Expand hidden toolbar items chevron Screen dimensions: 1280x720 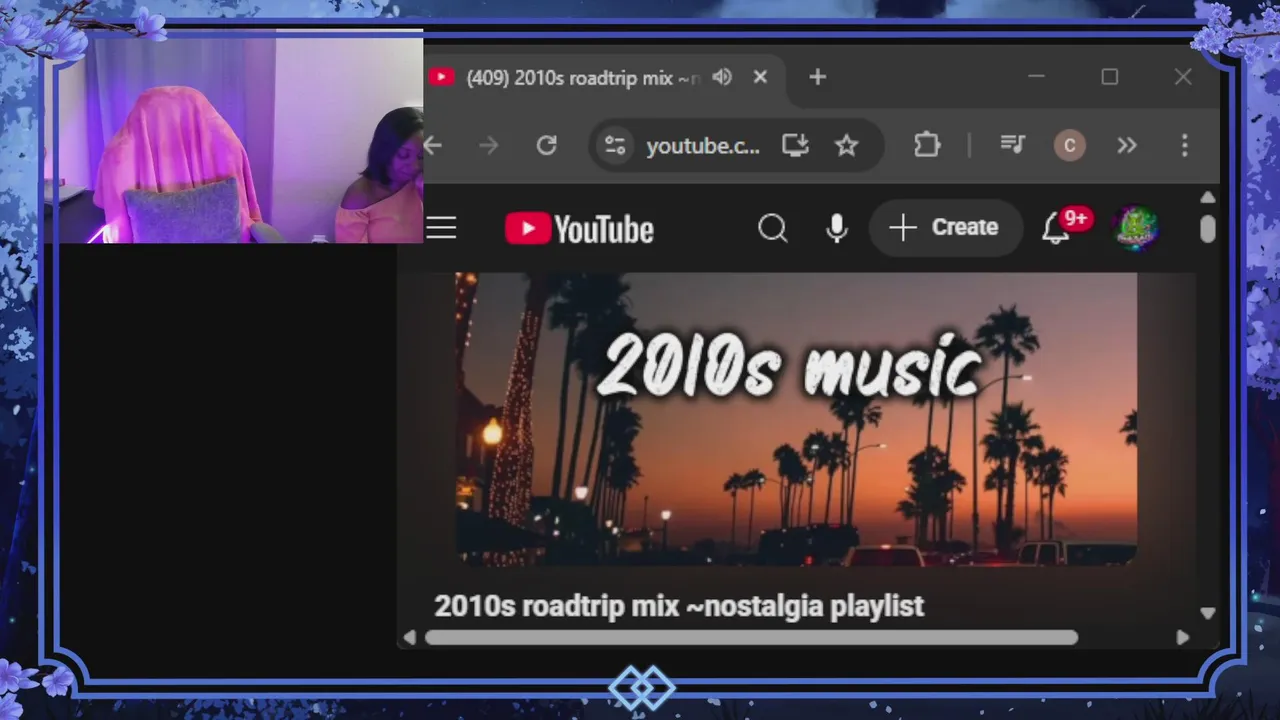tap(1127, 146)
